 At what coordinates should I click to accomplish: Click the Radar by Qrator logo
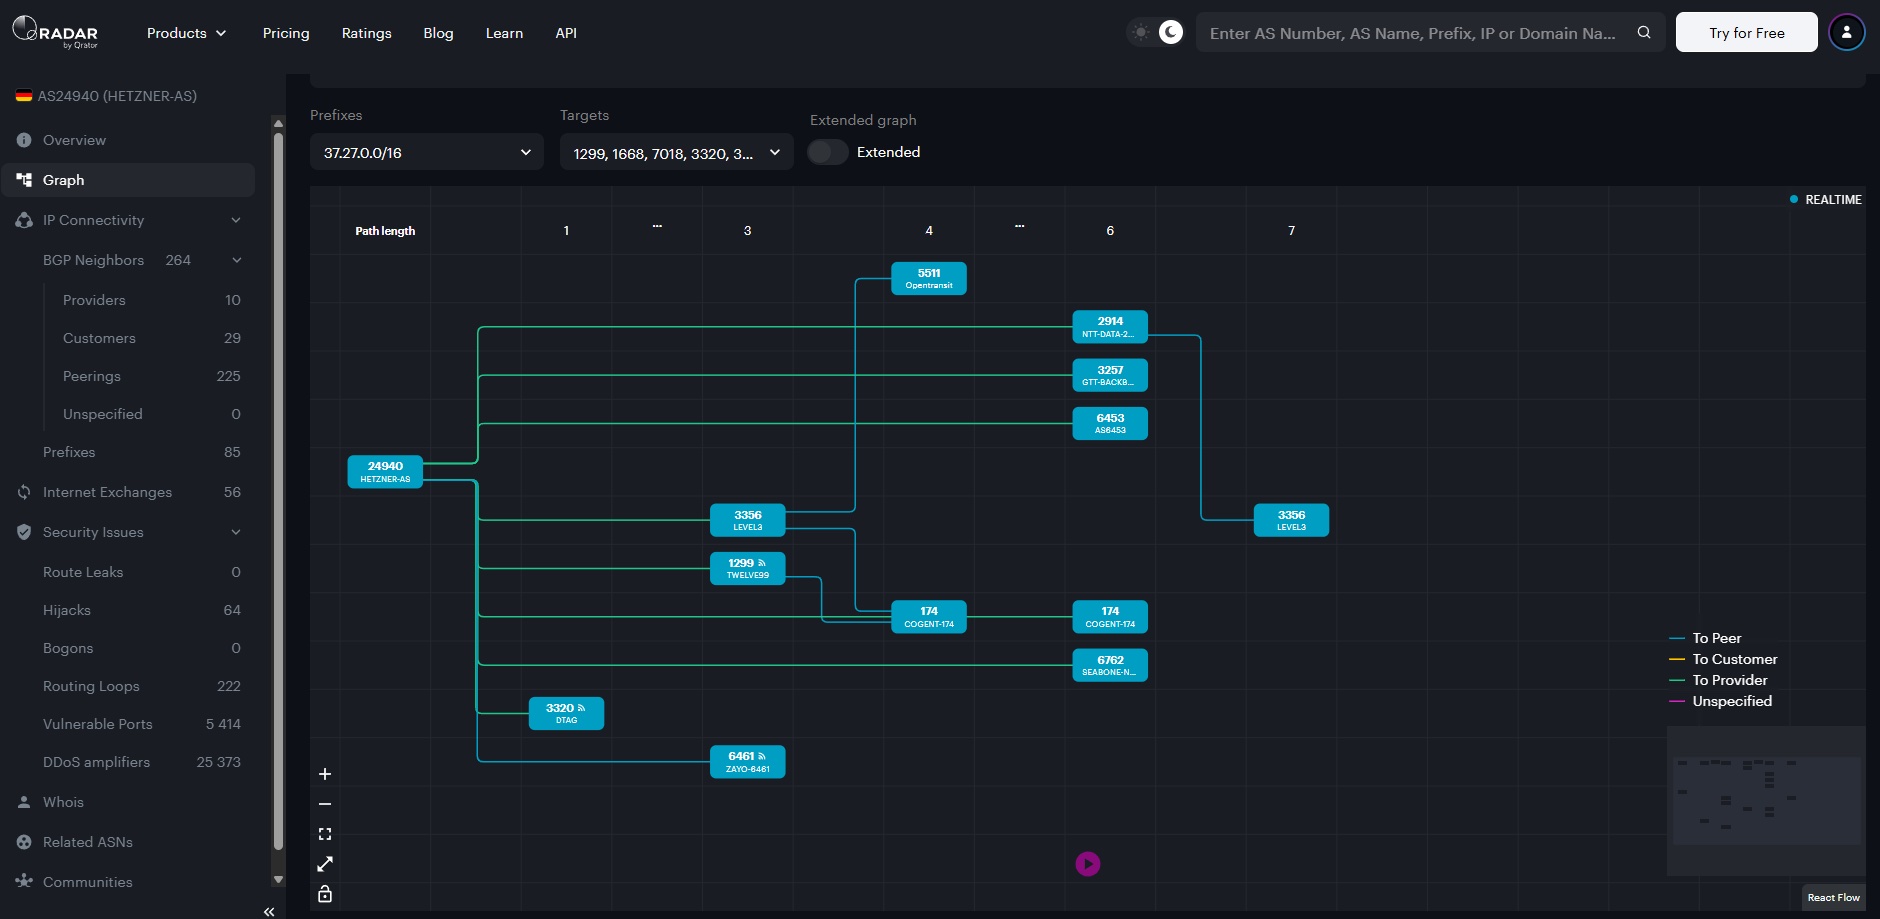point(55,32)
